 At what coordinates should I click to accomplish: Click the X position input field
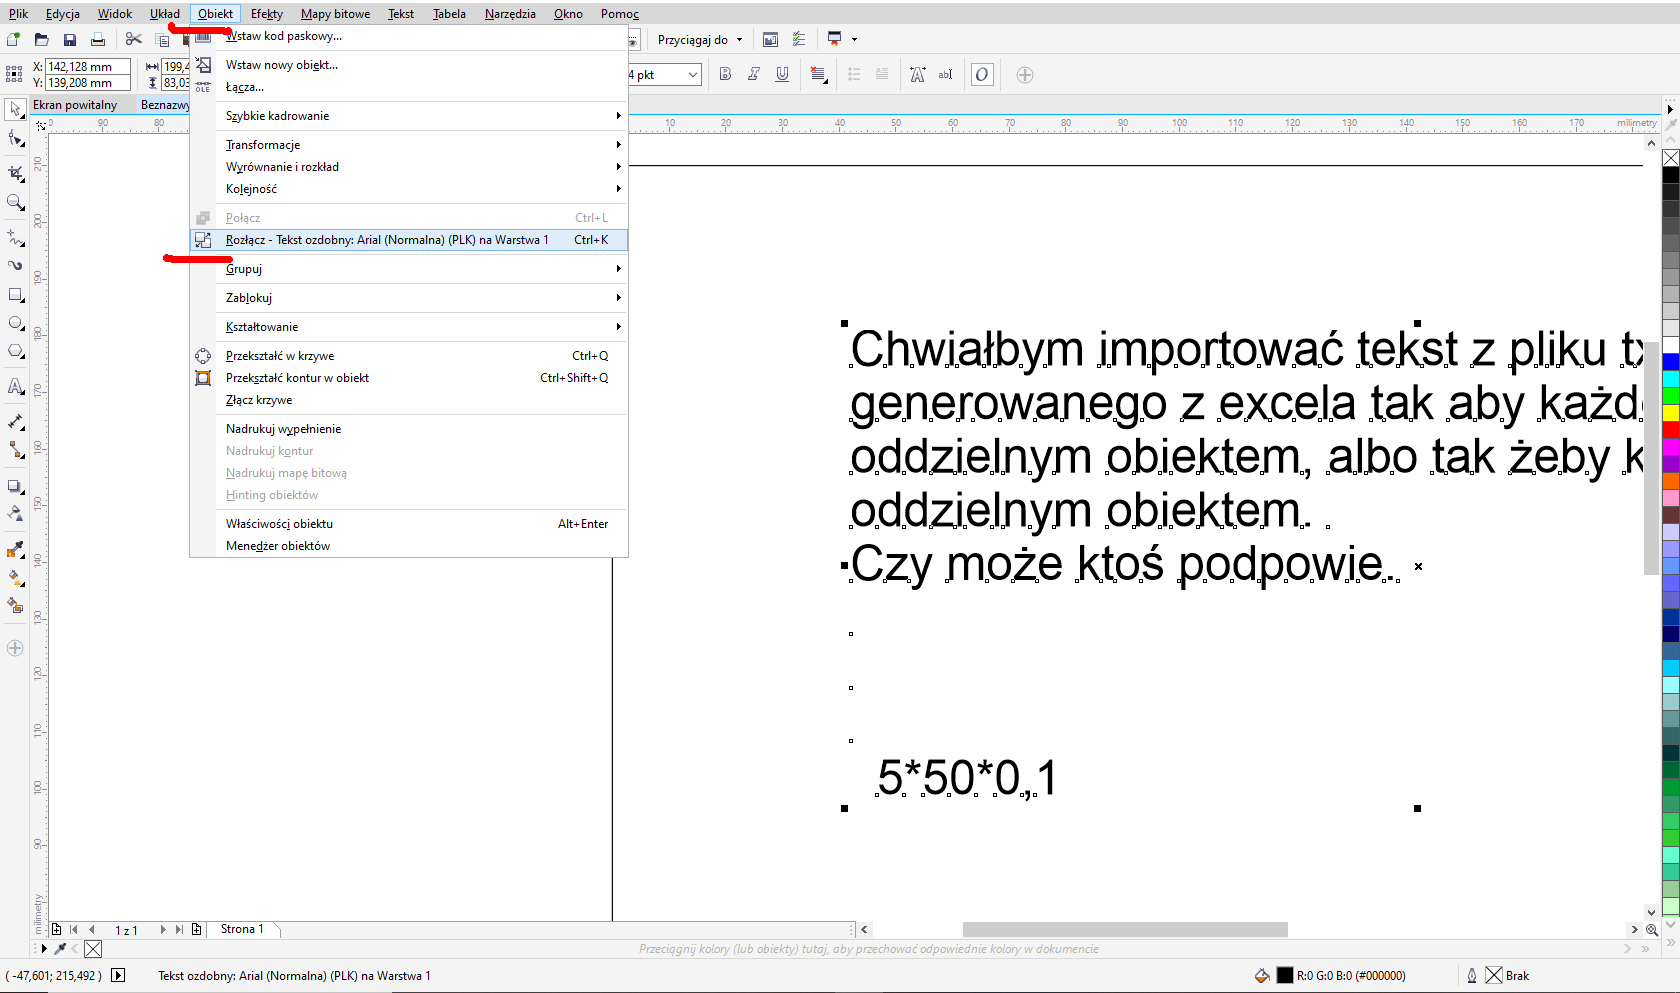pyautogui.click(x=87, y=67)
